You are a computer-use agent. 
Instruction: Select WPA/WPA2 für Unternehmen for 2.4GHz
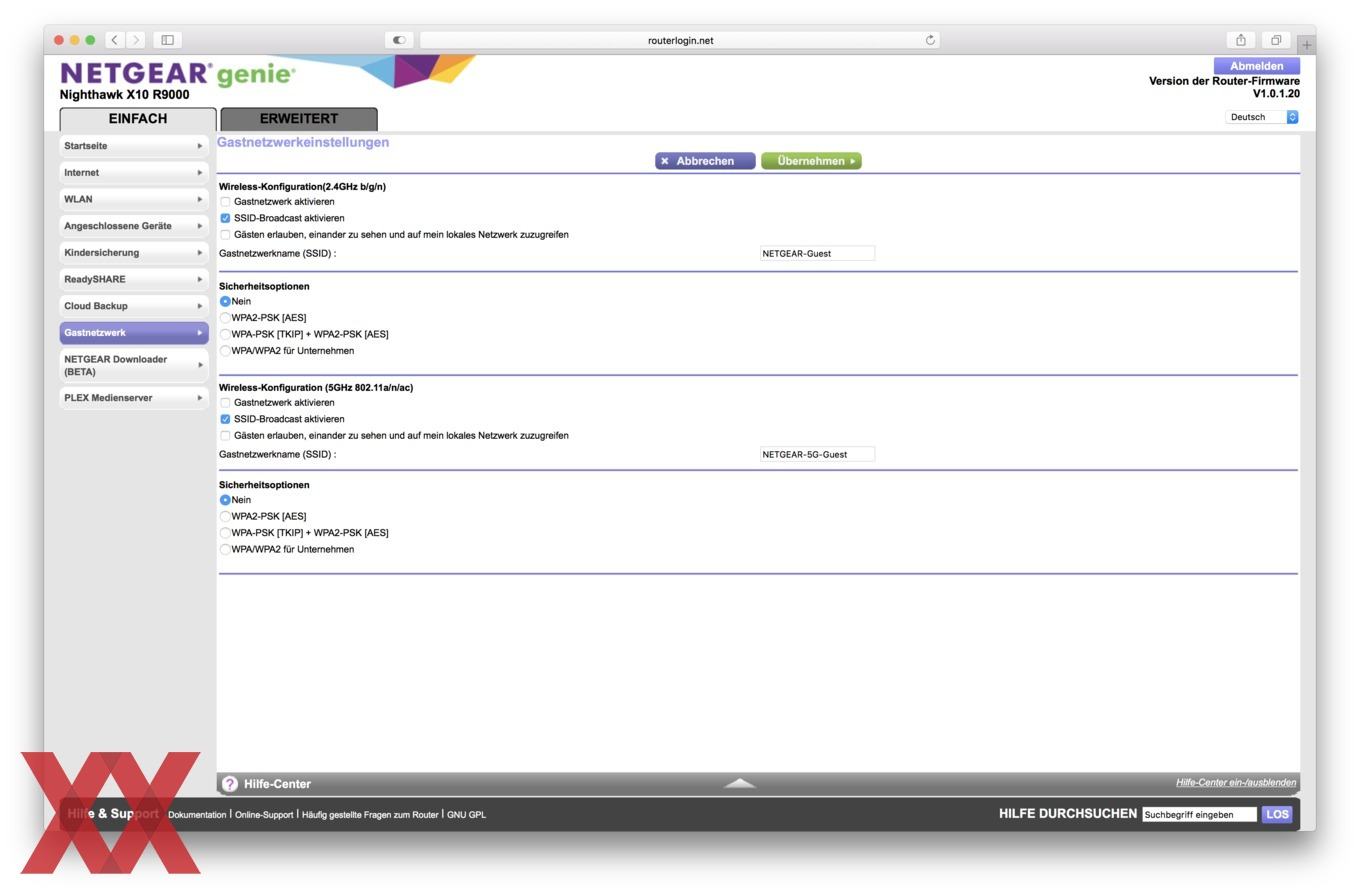(225, 351)
